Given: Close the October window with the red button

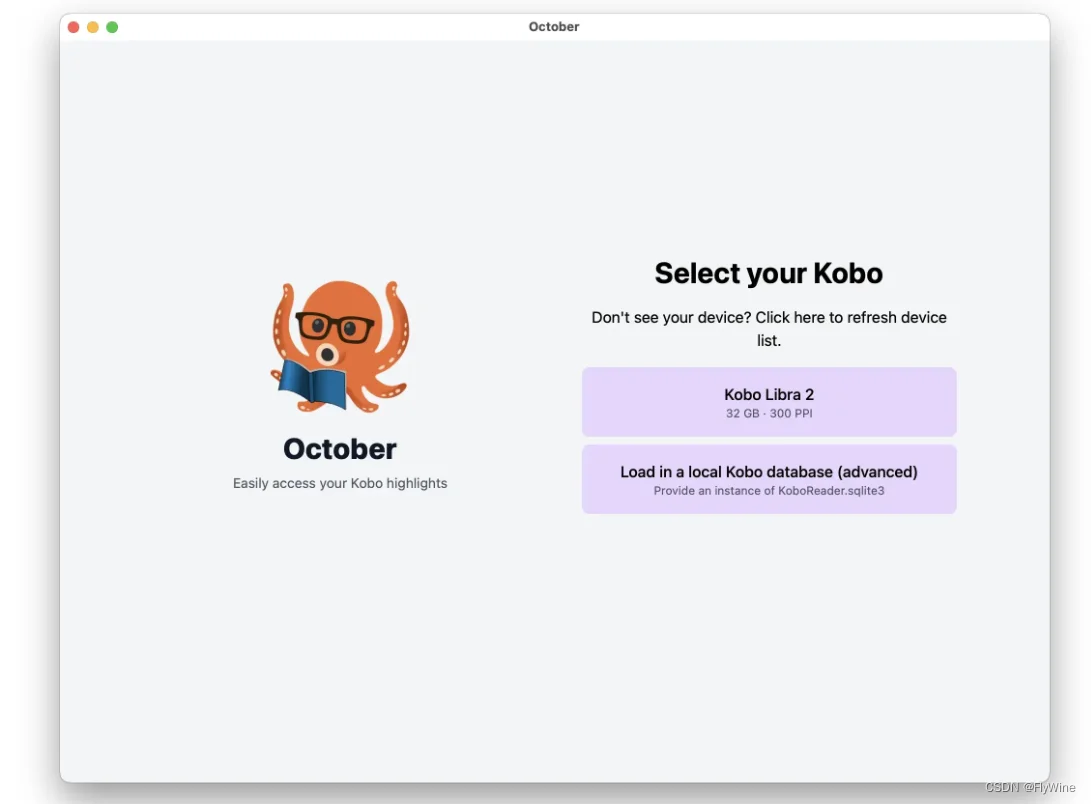Looking at the screenshot, I should click(x=74, y=27).
